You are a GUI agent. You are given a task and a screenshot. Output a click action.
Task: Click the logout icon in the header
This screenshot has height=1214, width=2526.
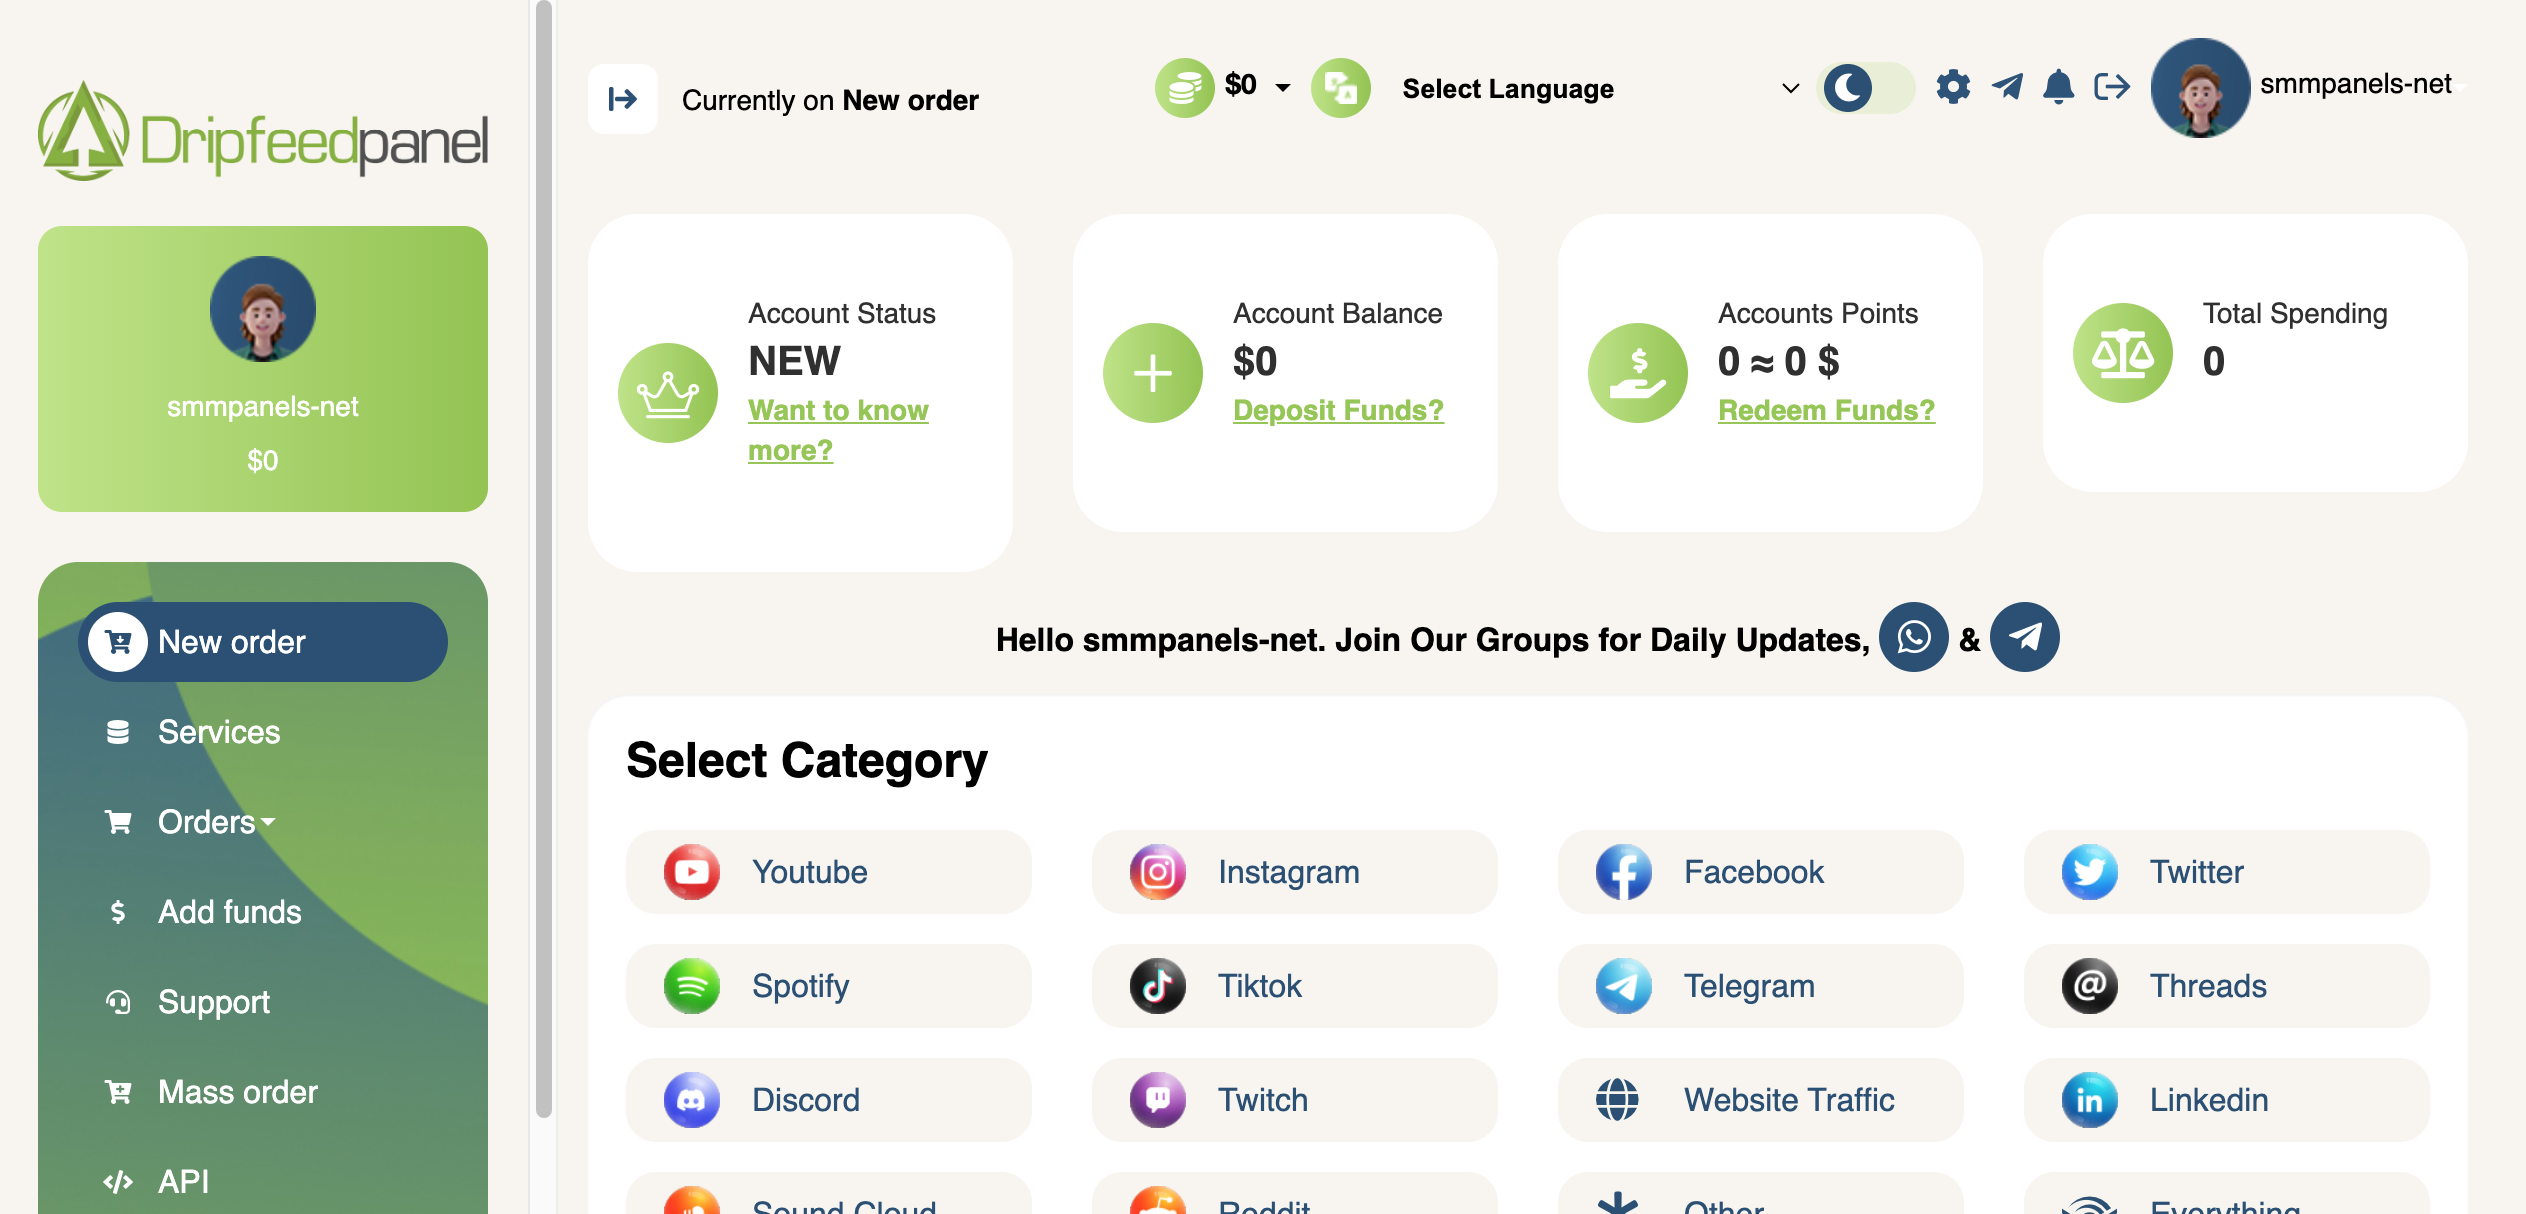click(x=2112, y=88)
